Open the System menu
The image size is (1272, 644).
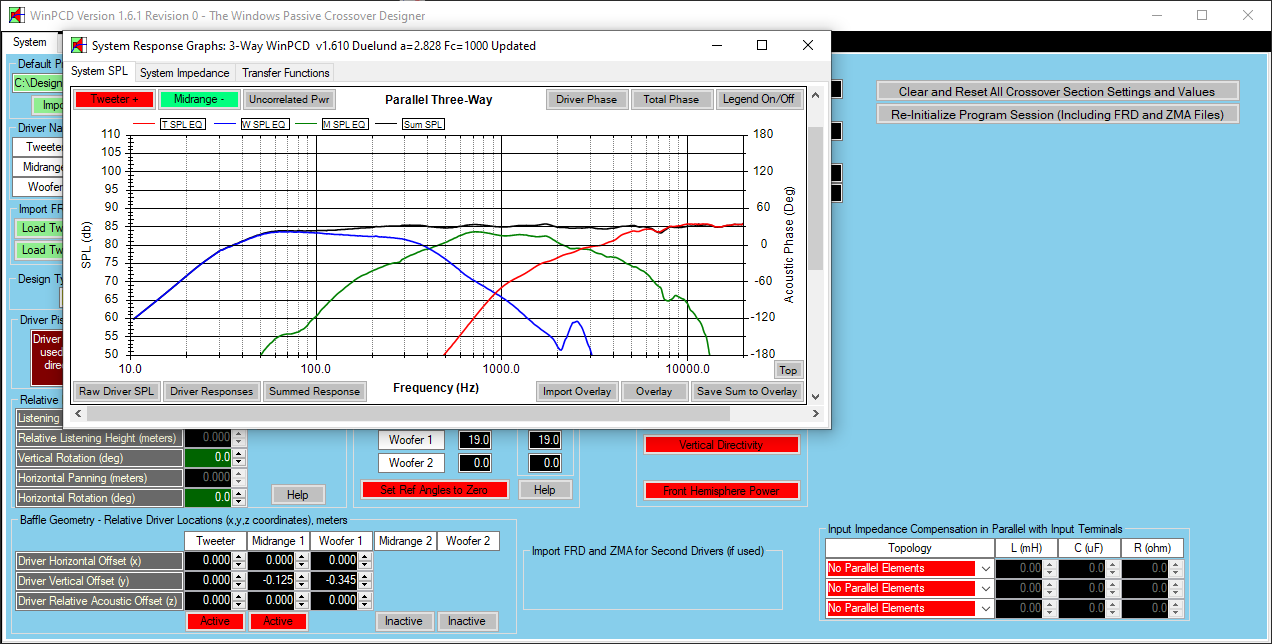click(30, 42)
